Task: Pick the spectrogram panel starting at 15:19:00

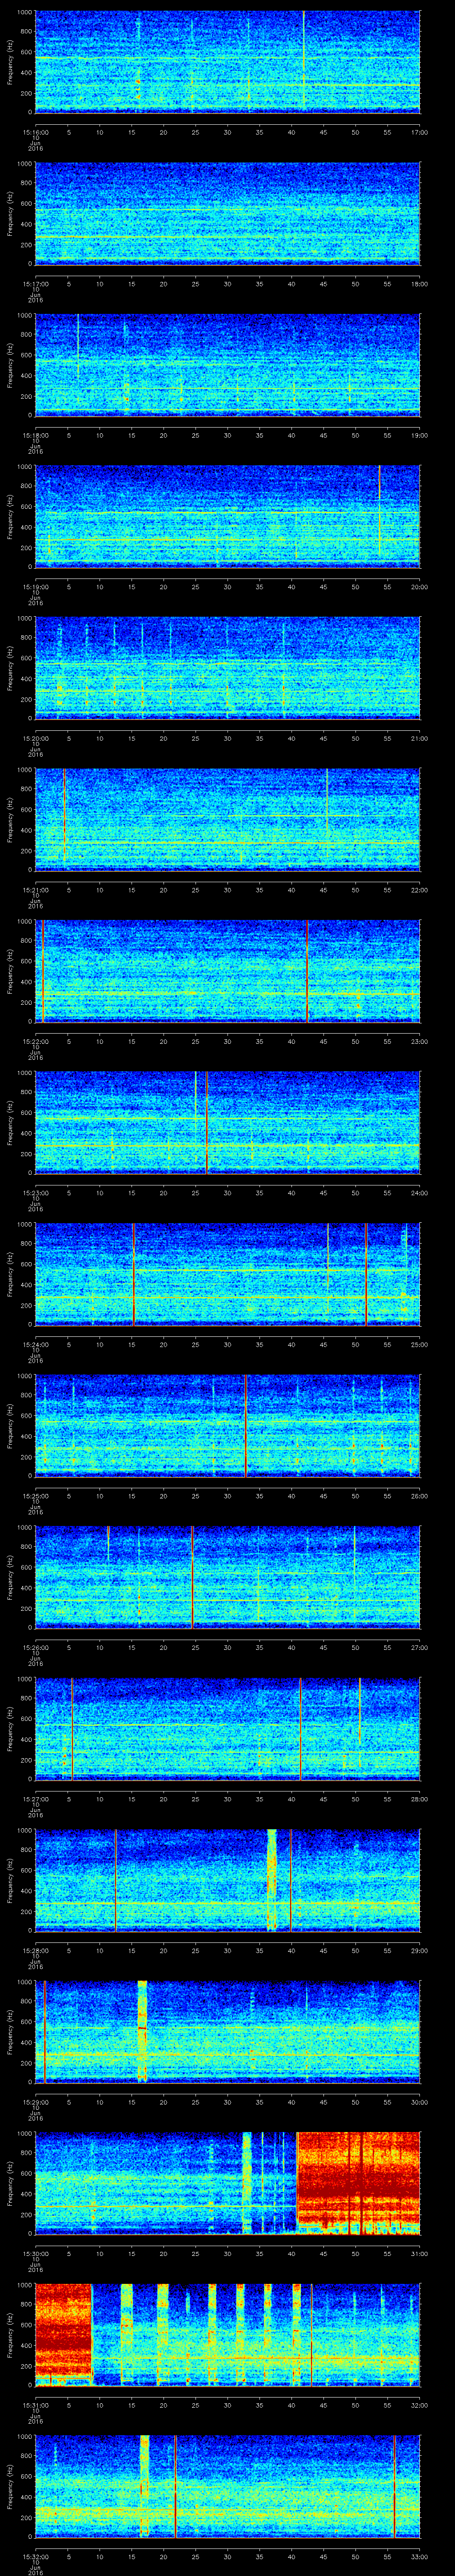Action: (x=228, y=516)
